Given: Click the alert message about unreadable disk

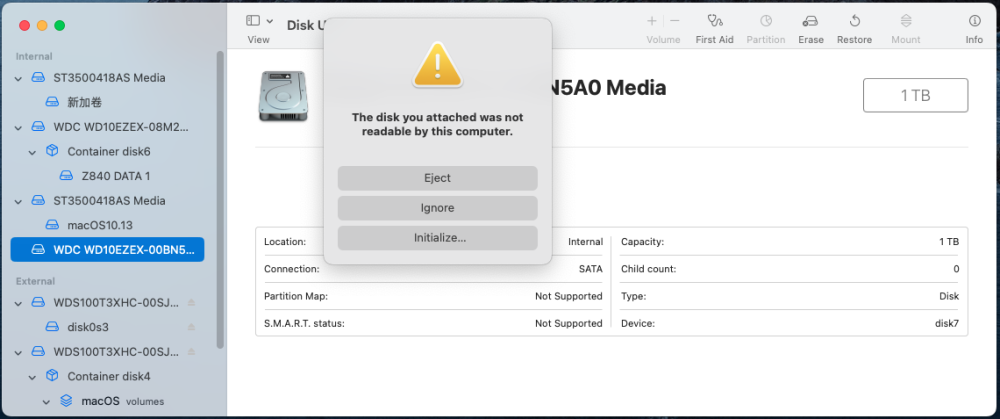Looking at the screenshot, I should point(438,125).
